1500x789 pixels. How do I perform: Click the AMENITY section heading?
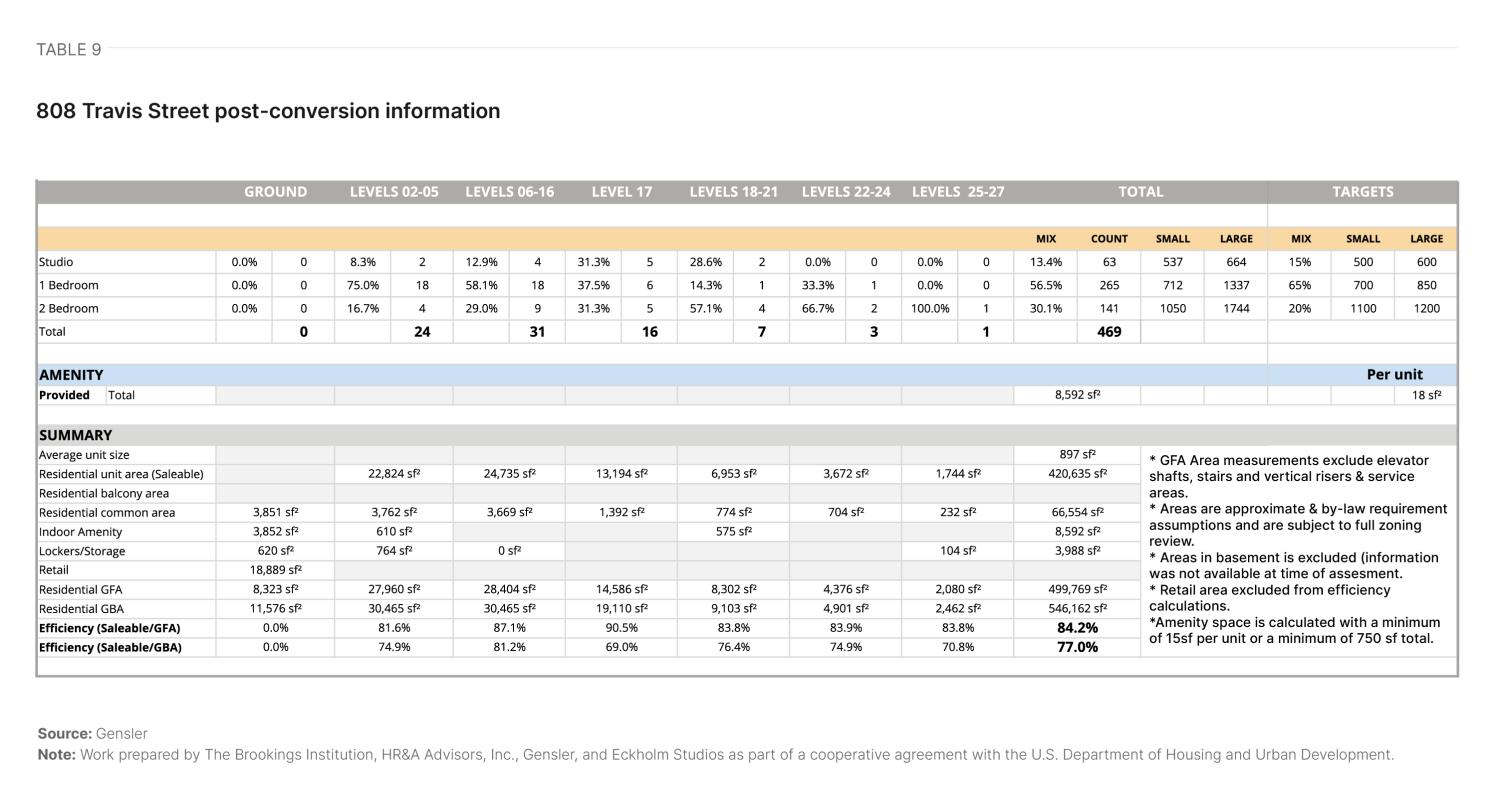pos(71,375)
